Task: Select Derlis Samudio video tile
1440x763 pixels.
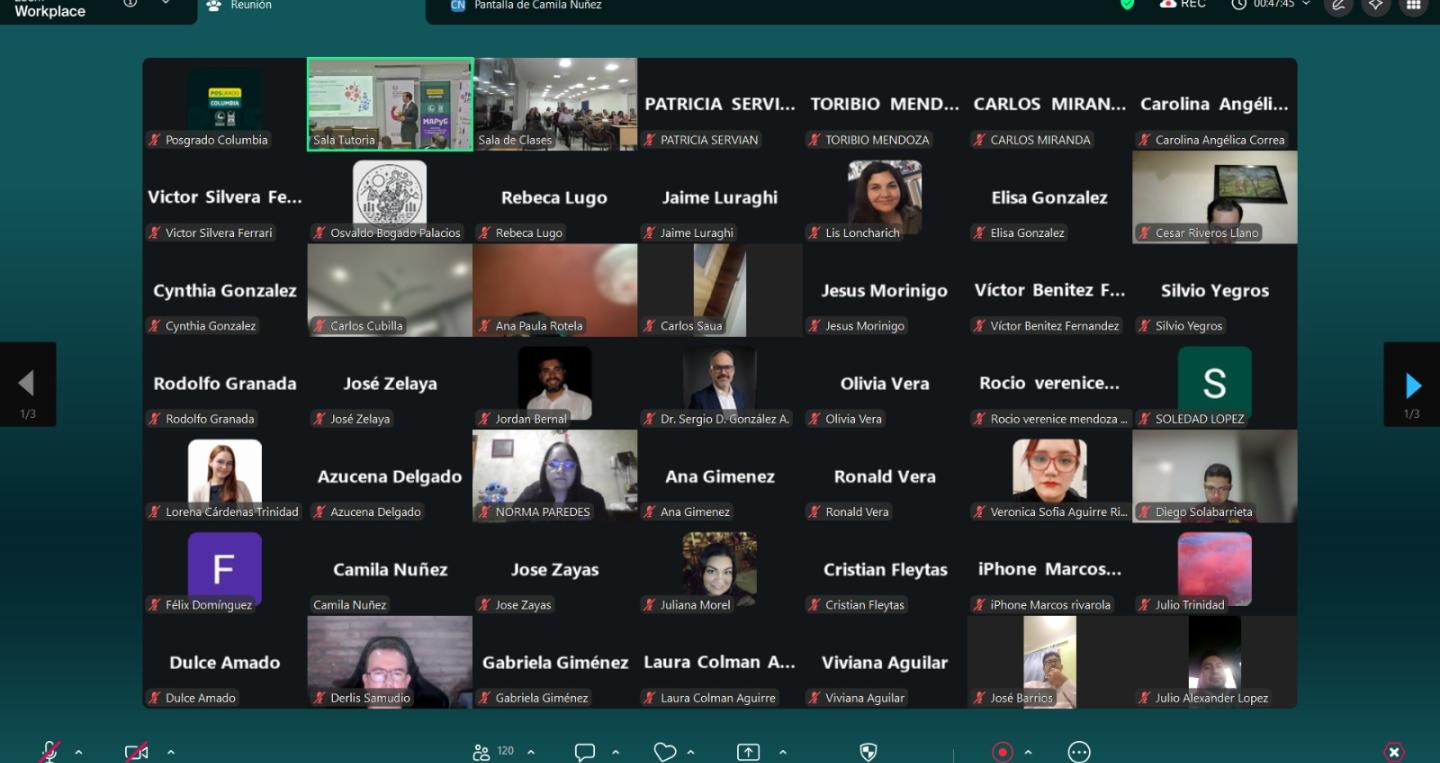Action: [x=390, y=662]
